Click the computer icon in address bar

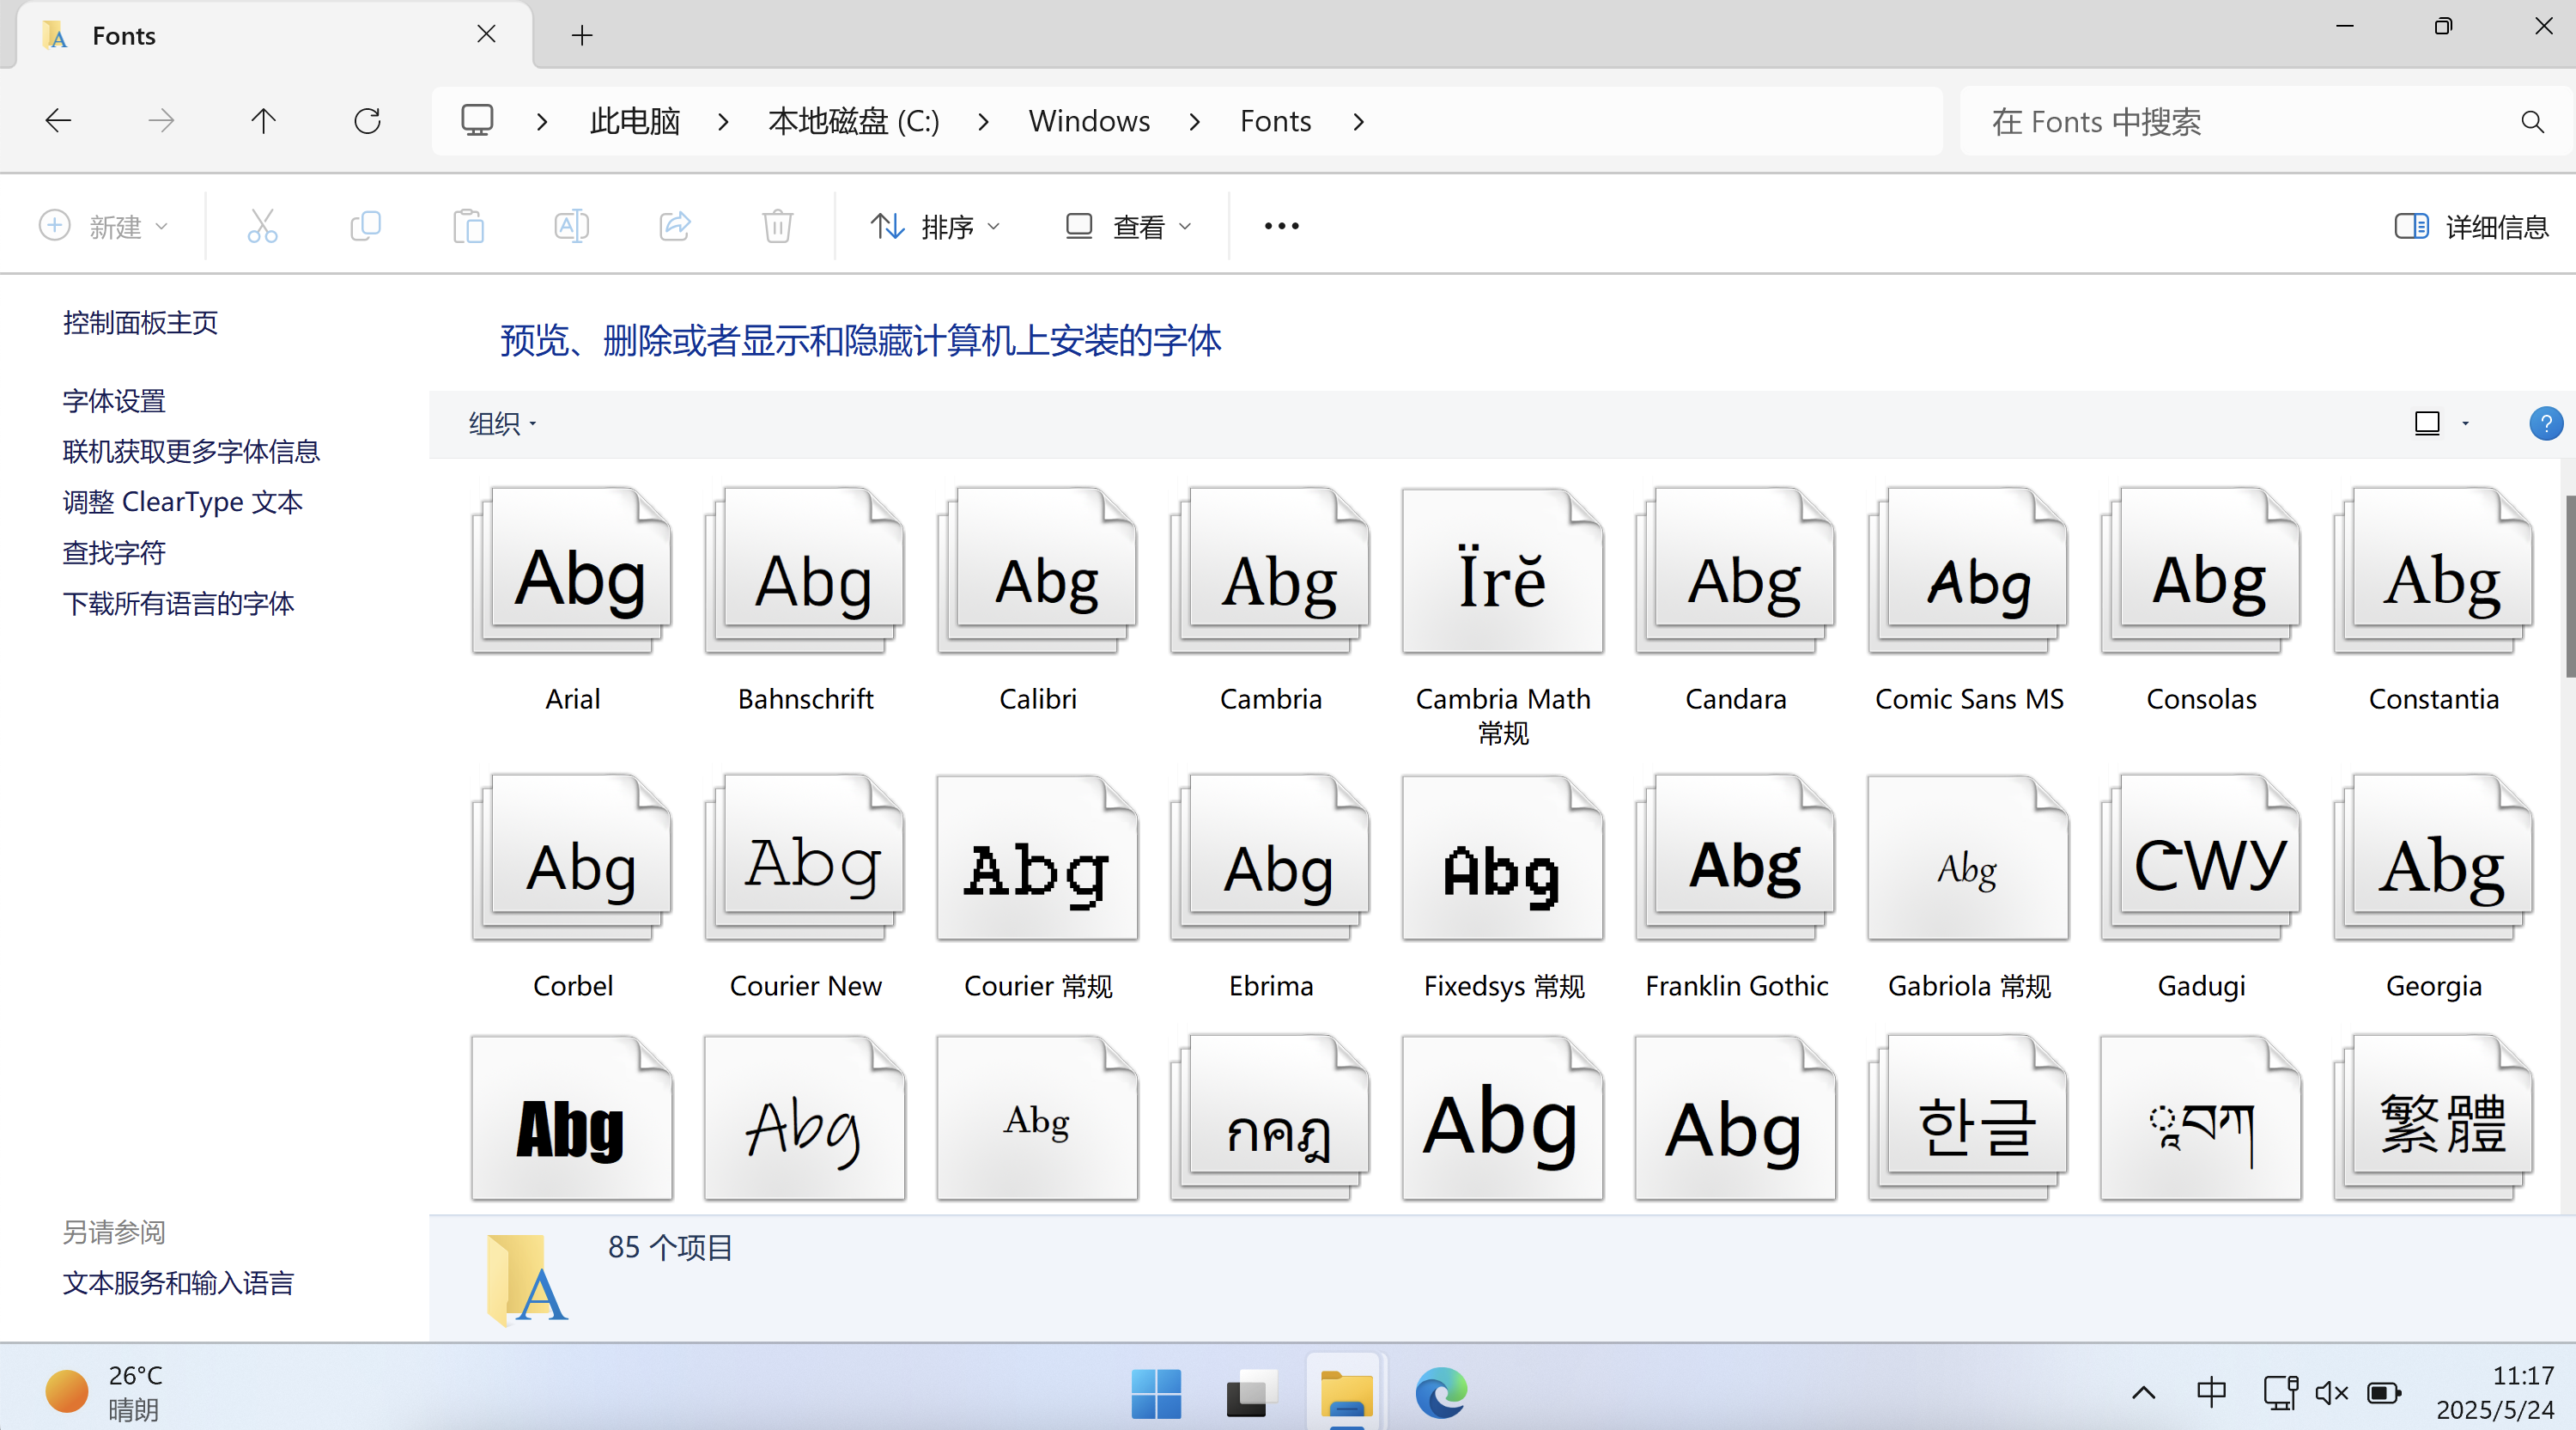pyautogui.click(x=477, y=121)
